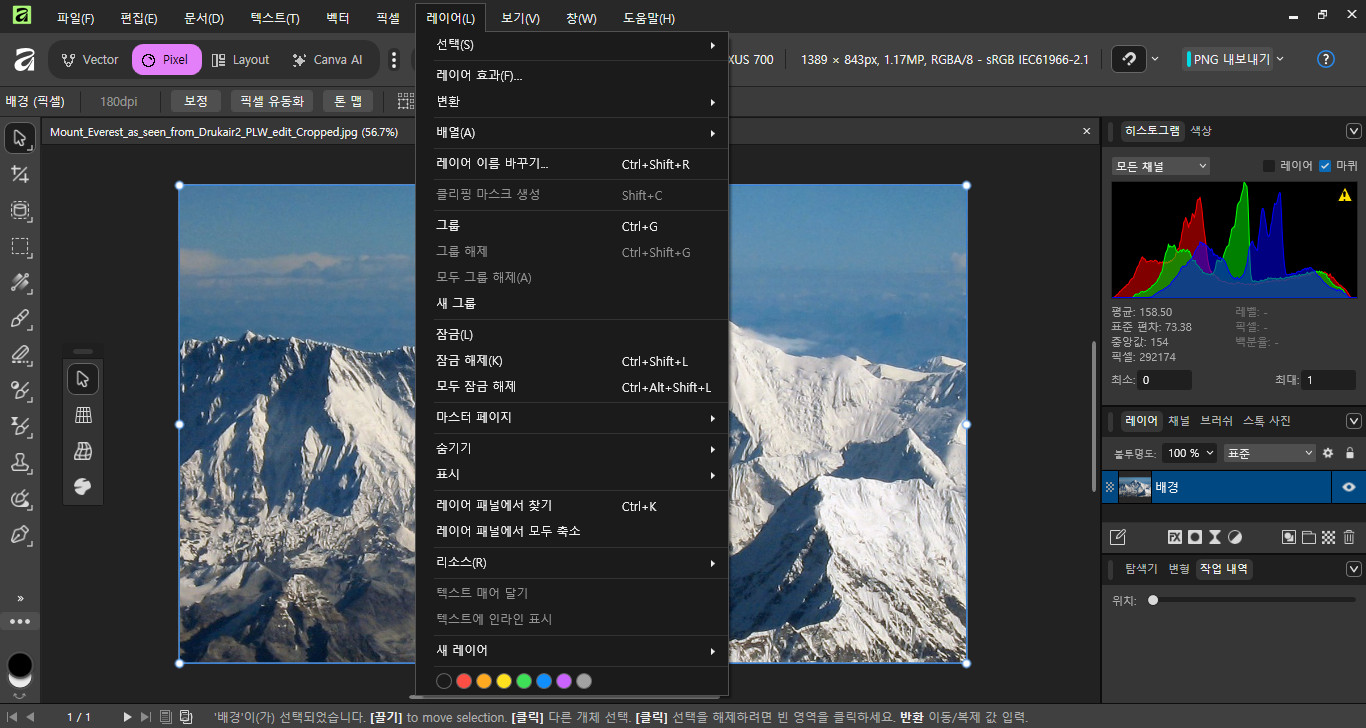Pick the empty no-color tag circle
Viewport: 1366px width, 728px height.
tap(444, 681)
